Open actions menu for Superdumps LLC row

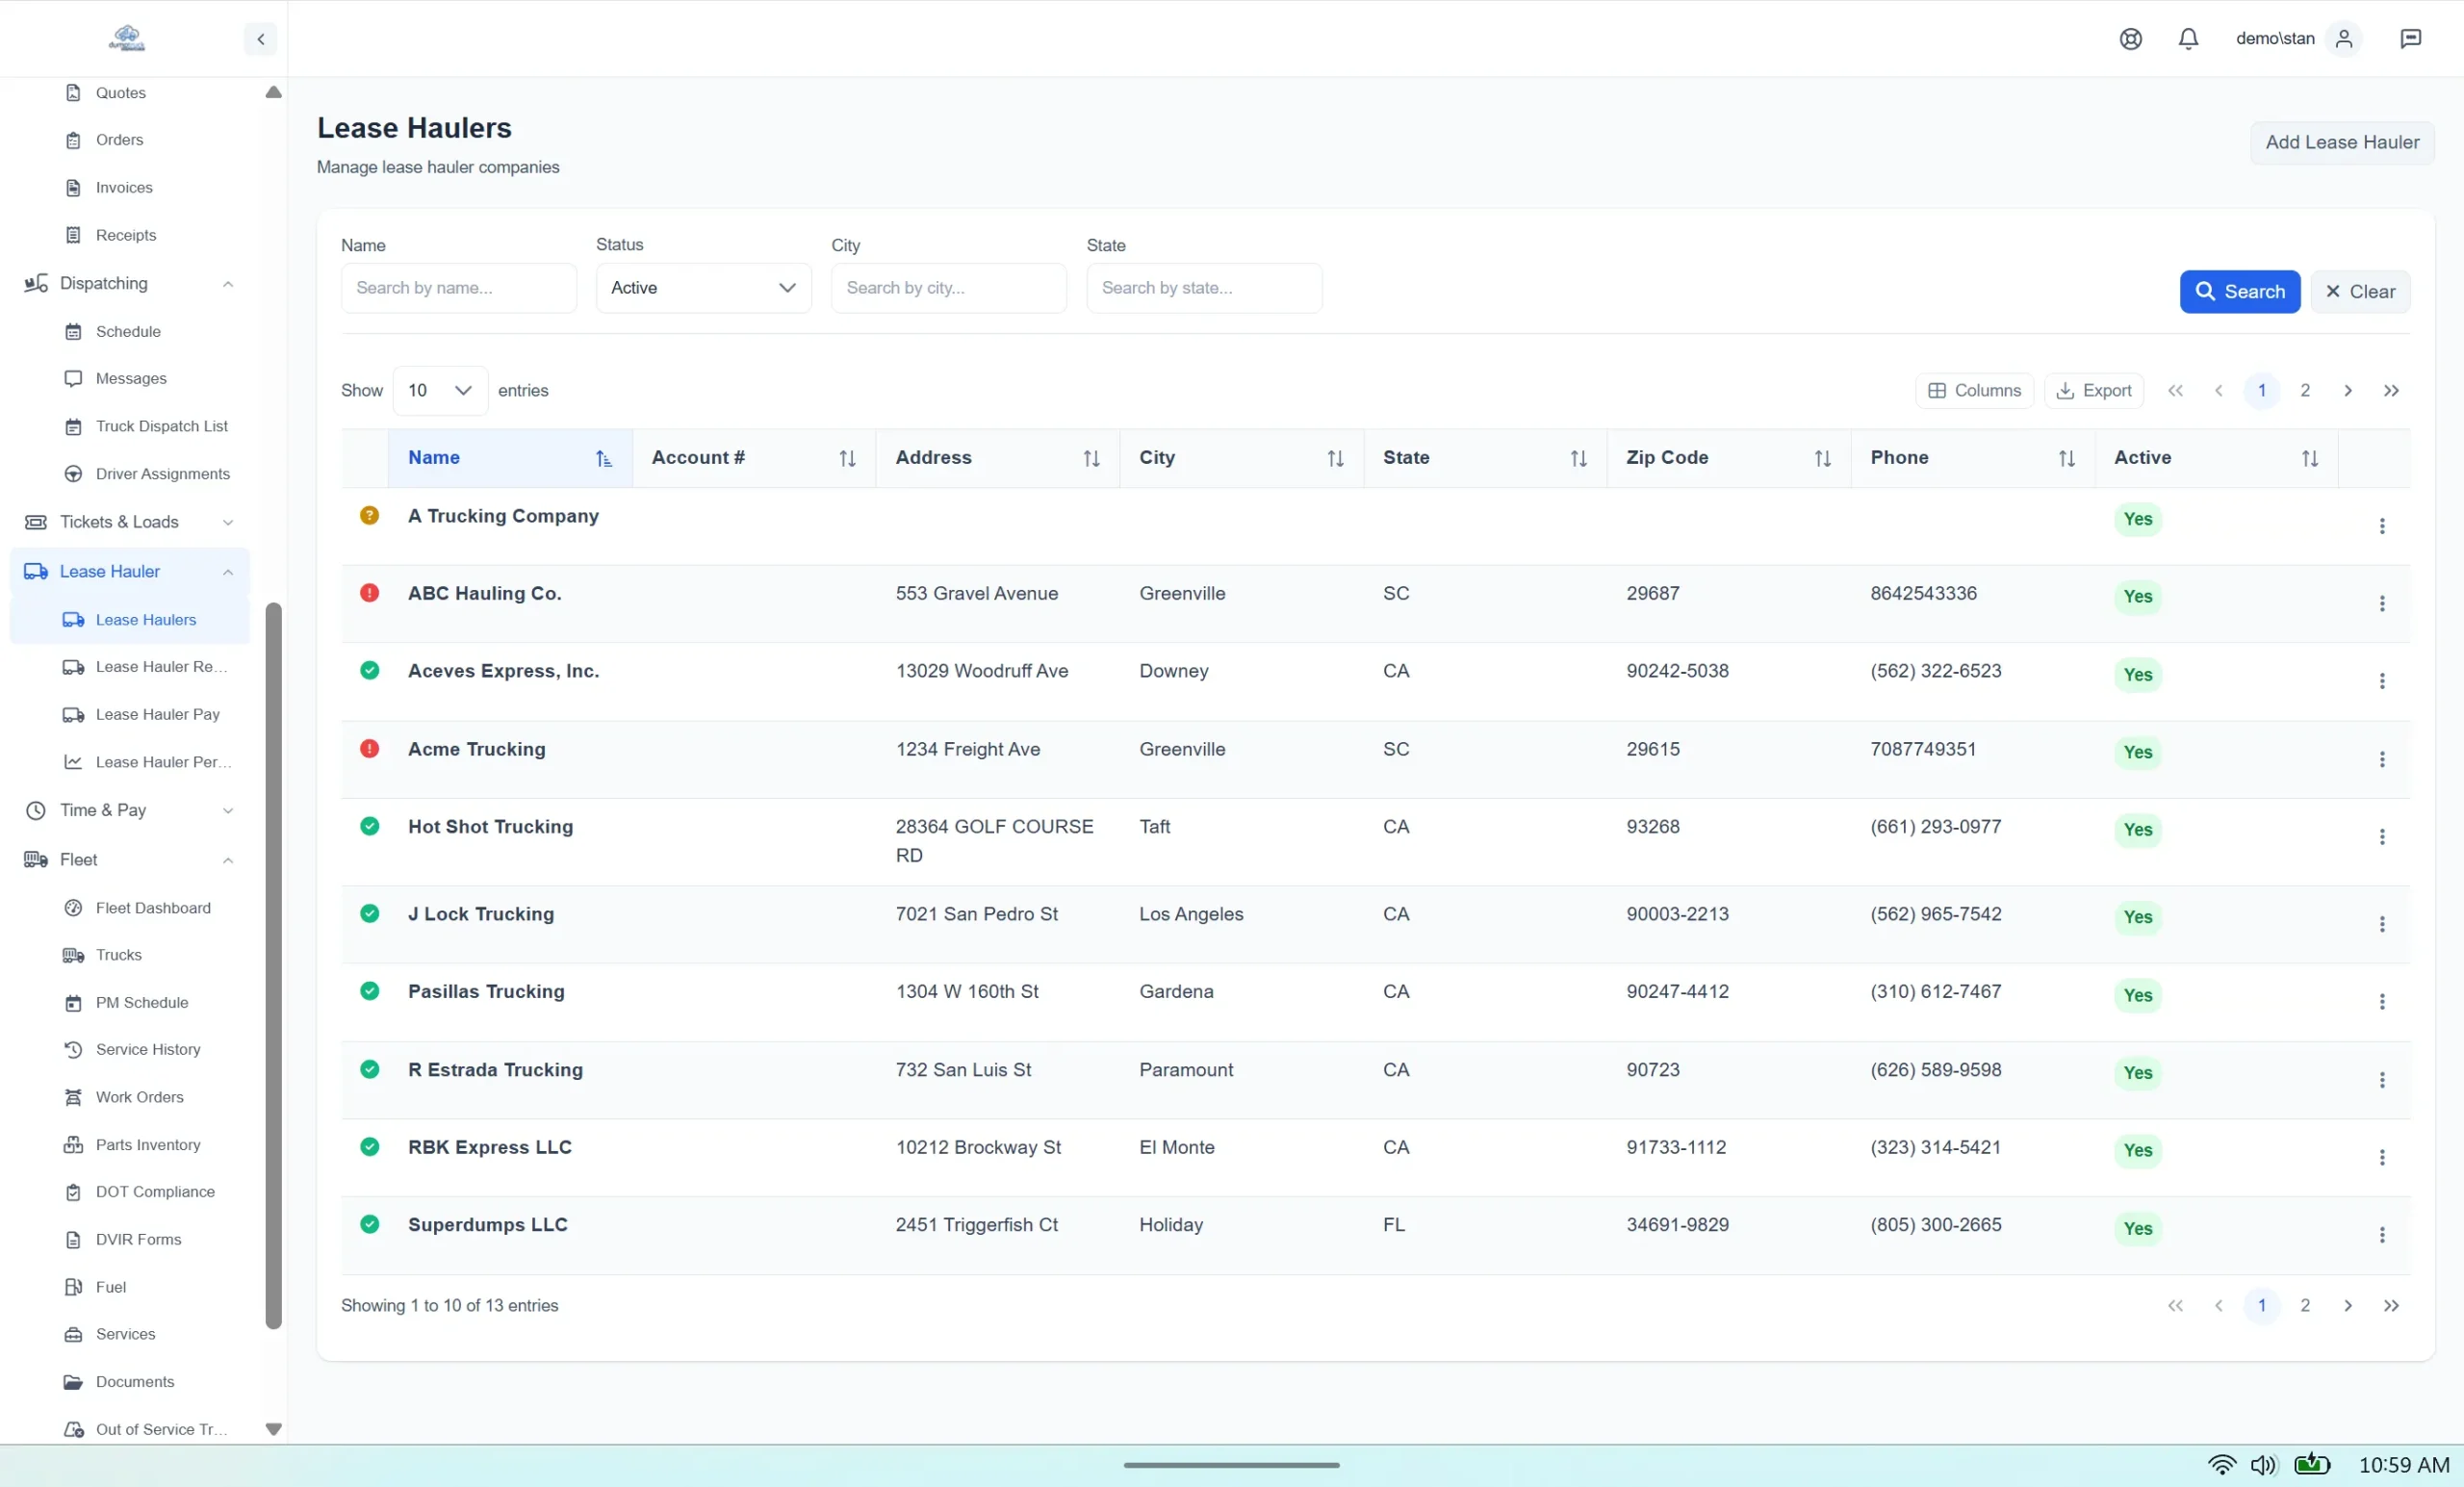[2382, 1234]
